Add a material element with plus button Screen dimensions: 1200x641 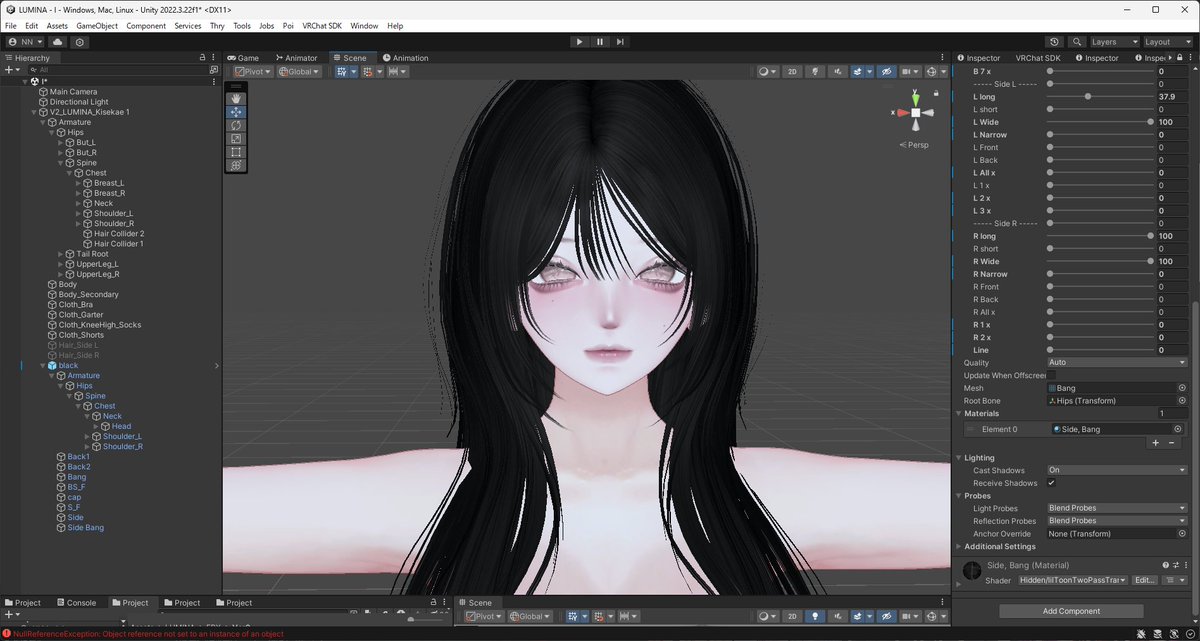point(1155,443)
